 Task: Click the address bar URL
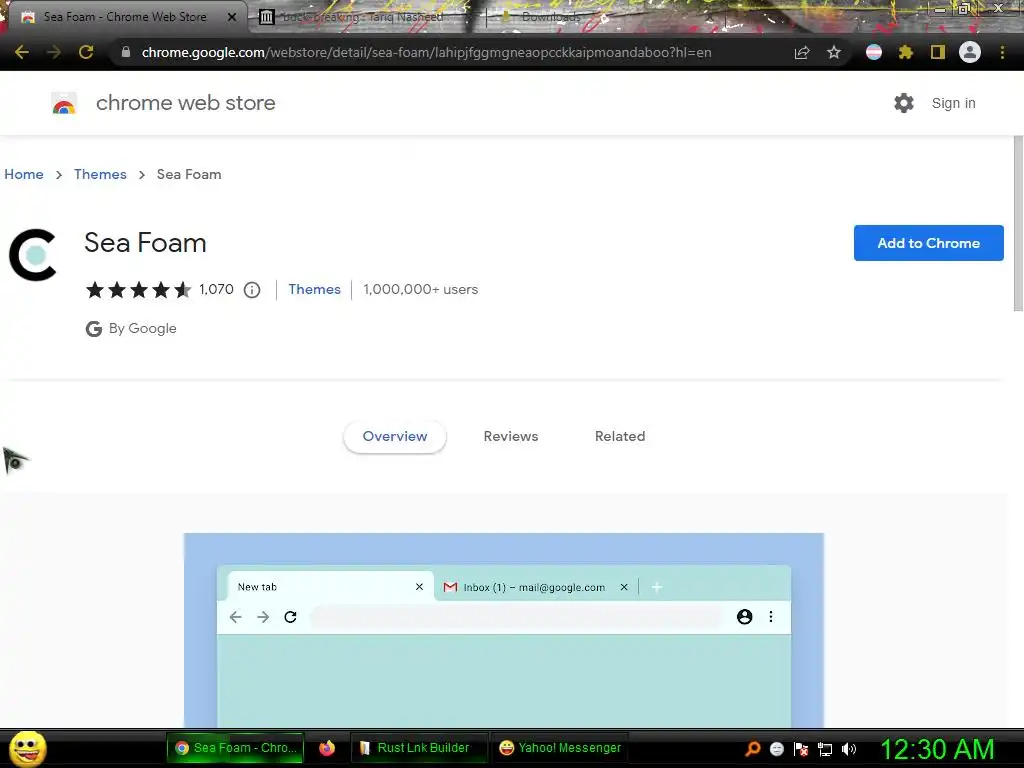[426, 52]
